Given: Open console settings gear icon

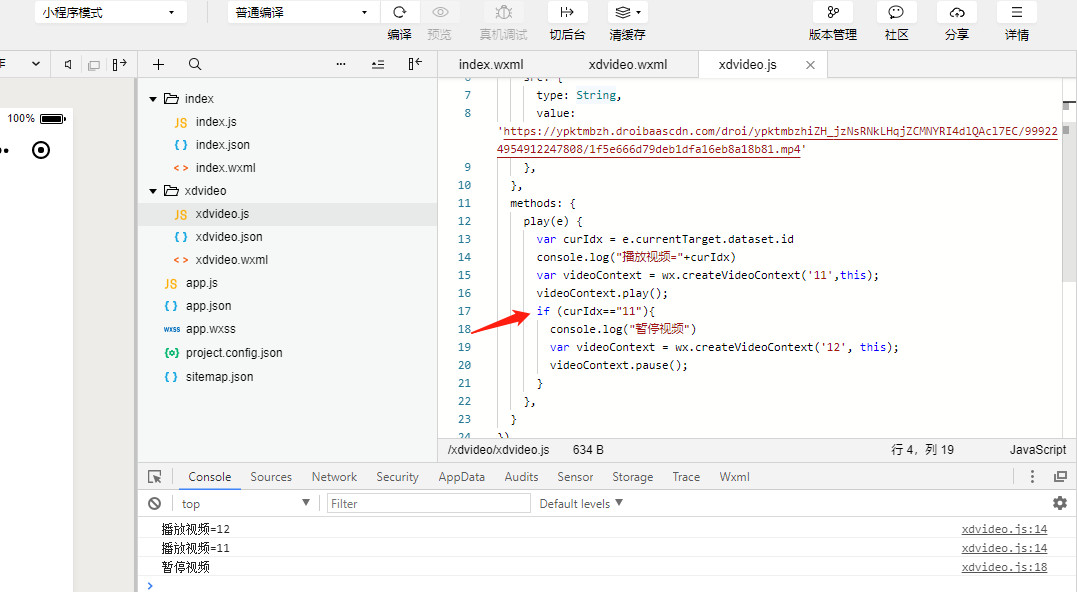Looking at the screenshot, I should click(1060, 503).
